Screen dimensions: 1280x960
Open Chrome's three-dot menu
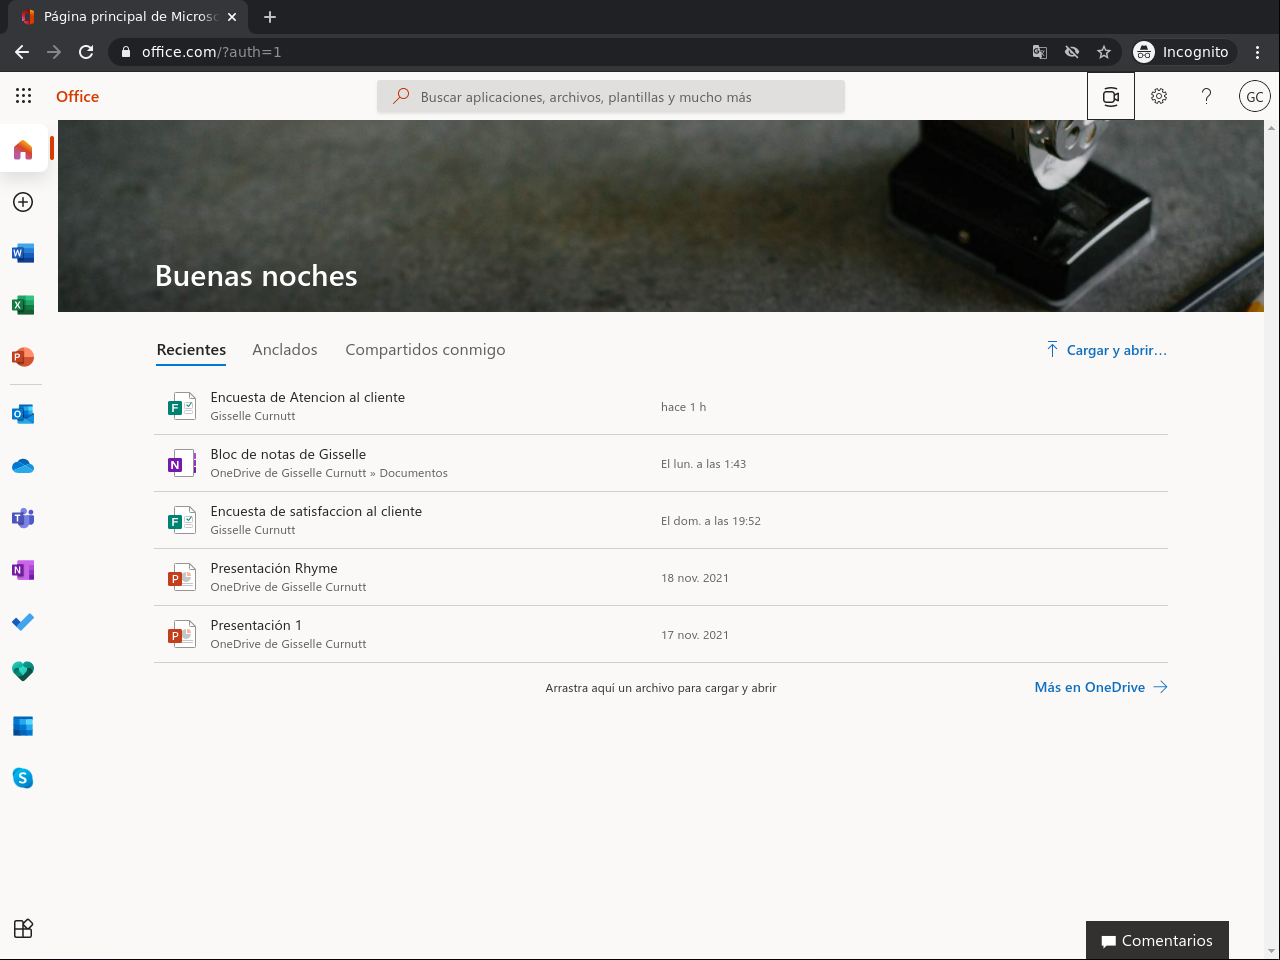point(1258,52)
